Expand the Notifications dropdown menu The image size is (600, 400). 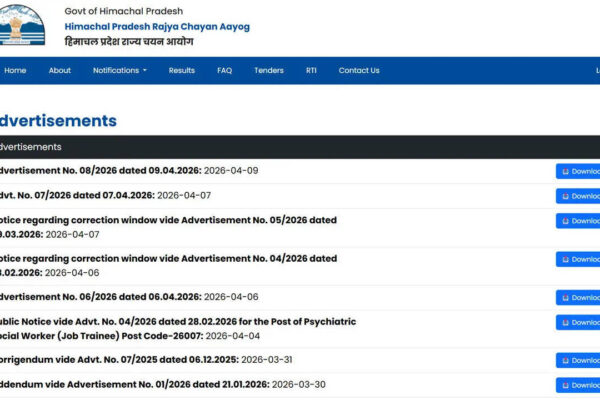(119, 70)
